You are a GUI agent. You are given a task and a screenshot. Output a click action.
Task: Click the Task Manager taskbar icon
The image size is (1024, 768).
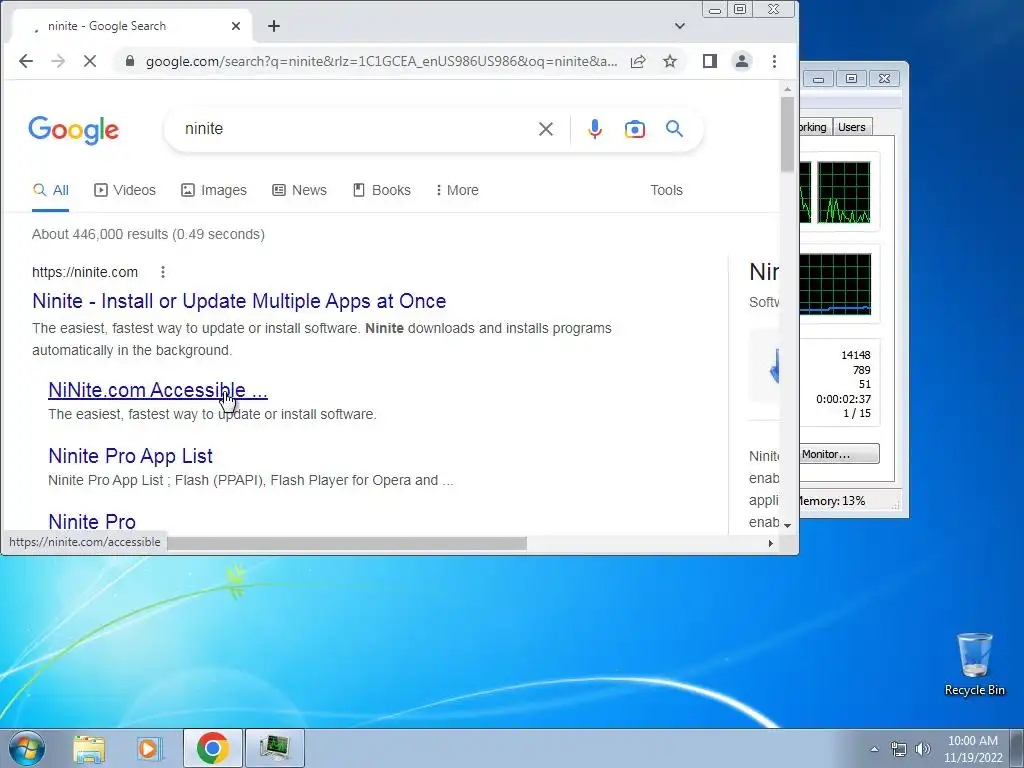pyautogui.click(x=275, y=748)
